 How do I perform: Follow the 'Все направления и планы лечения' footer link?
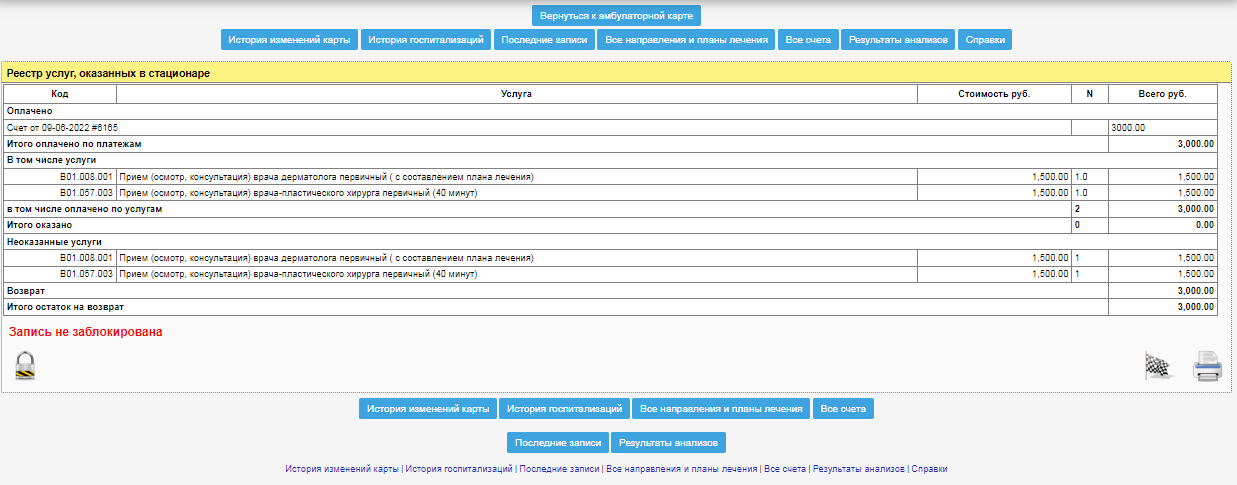point(681,469)
